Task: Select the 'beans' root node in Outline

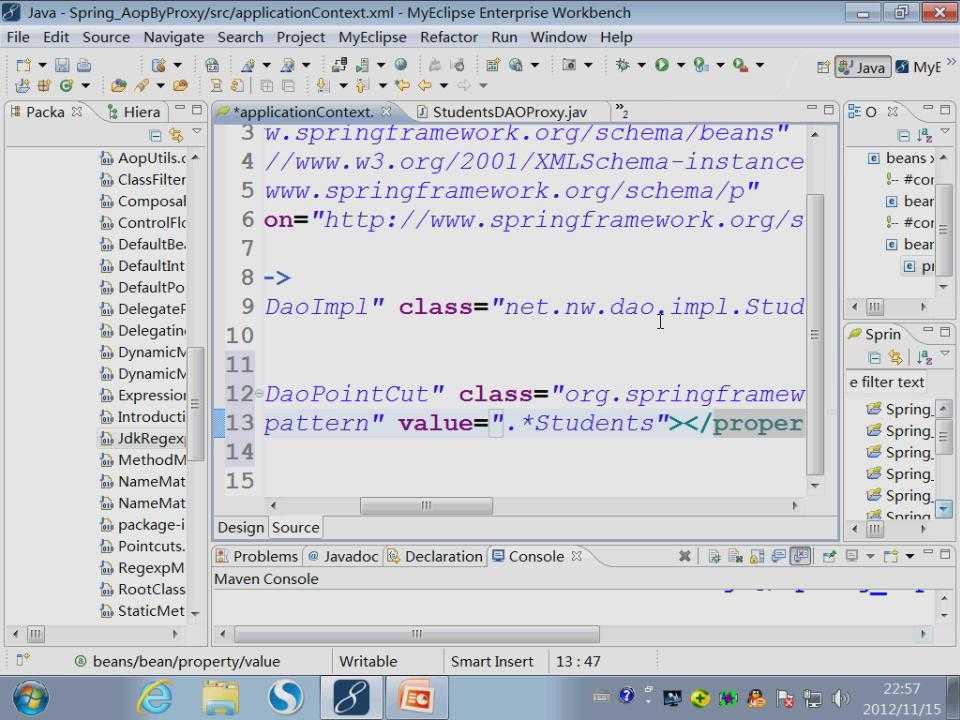Action: pos(901,158)
